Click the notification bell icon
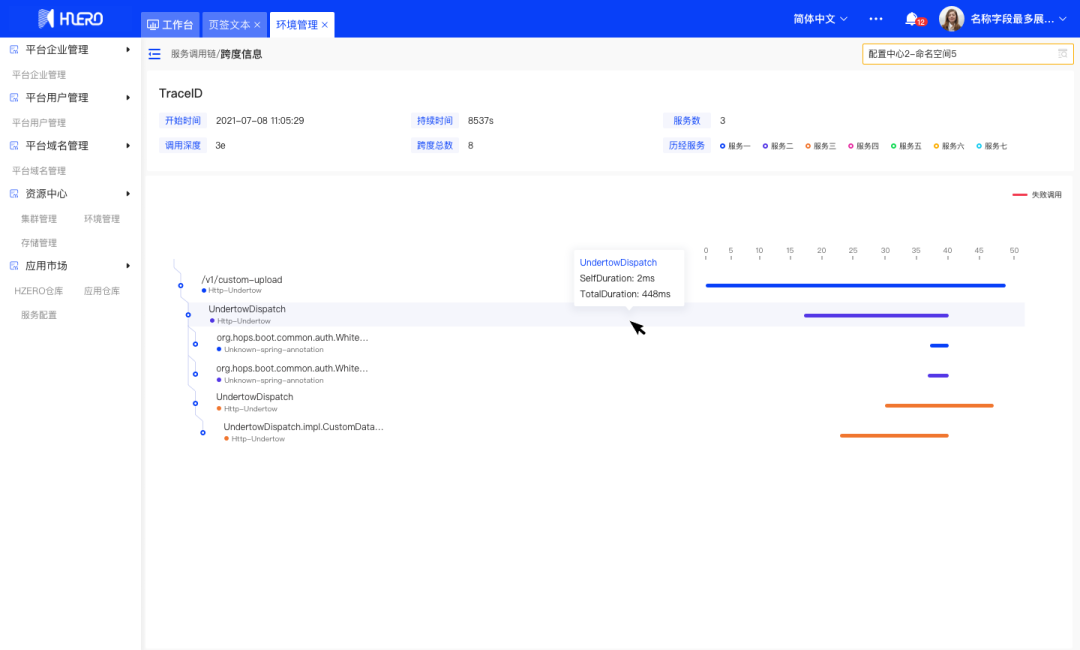 (x=911, y=19)
